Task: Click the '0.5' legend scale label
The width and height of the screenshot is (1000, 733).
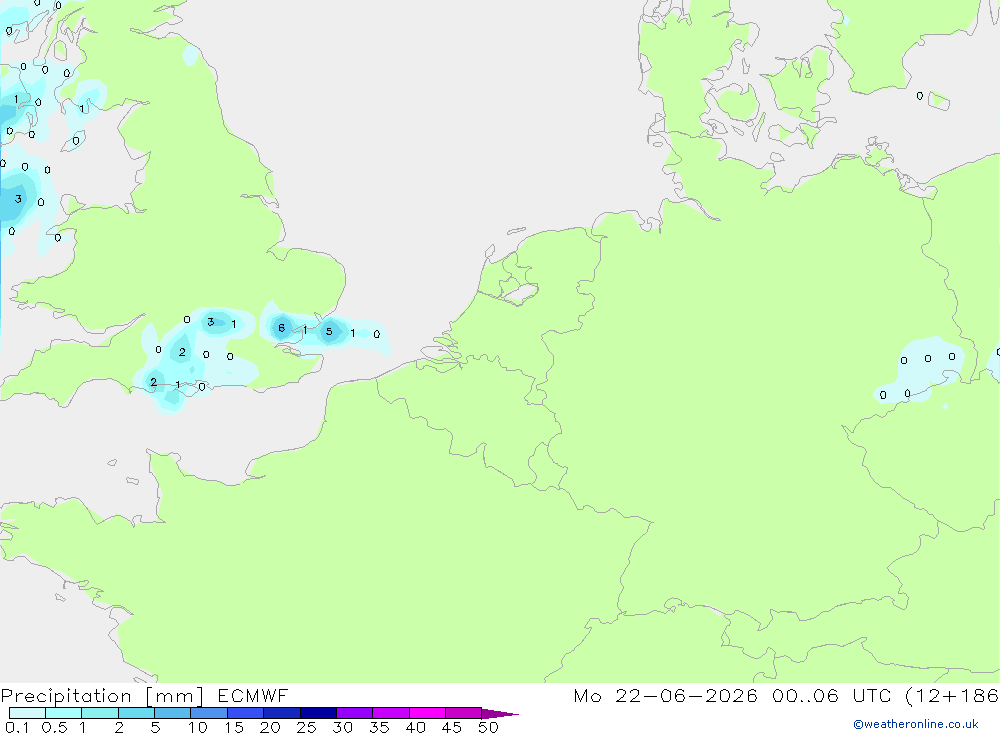Action: 54,727
